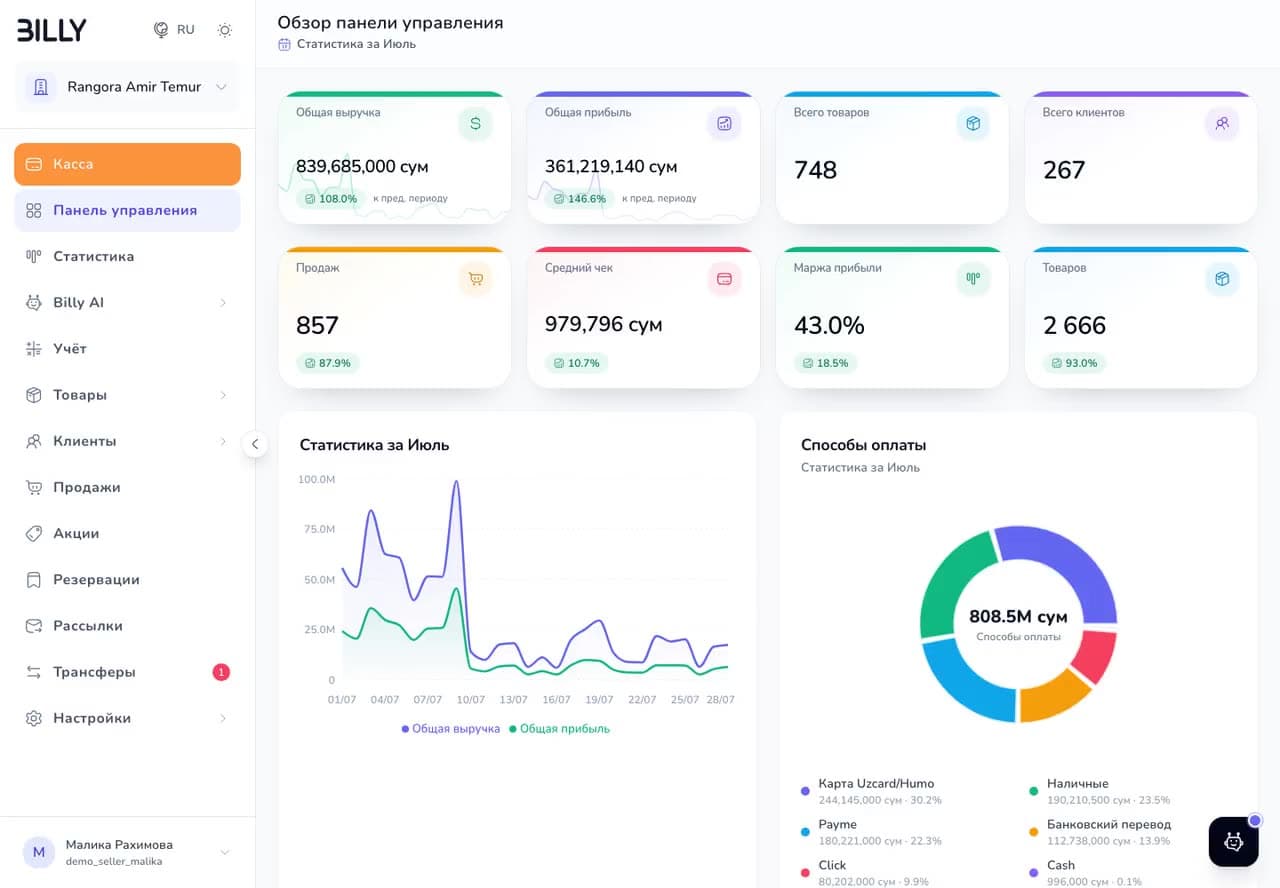Toggle Общая прибыль legend series
1280x888 pixels.
coord(560,729)
